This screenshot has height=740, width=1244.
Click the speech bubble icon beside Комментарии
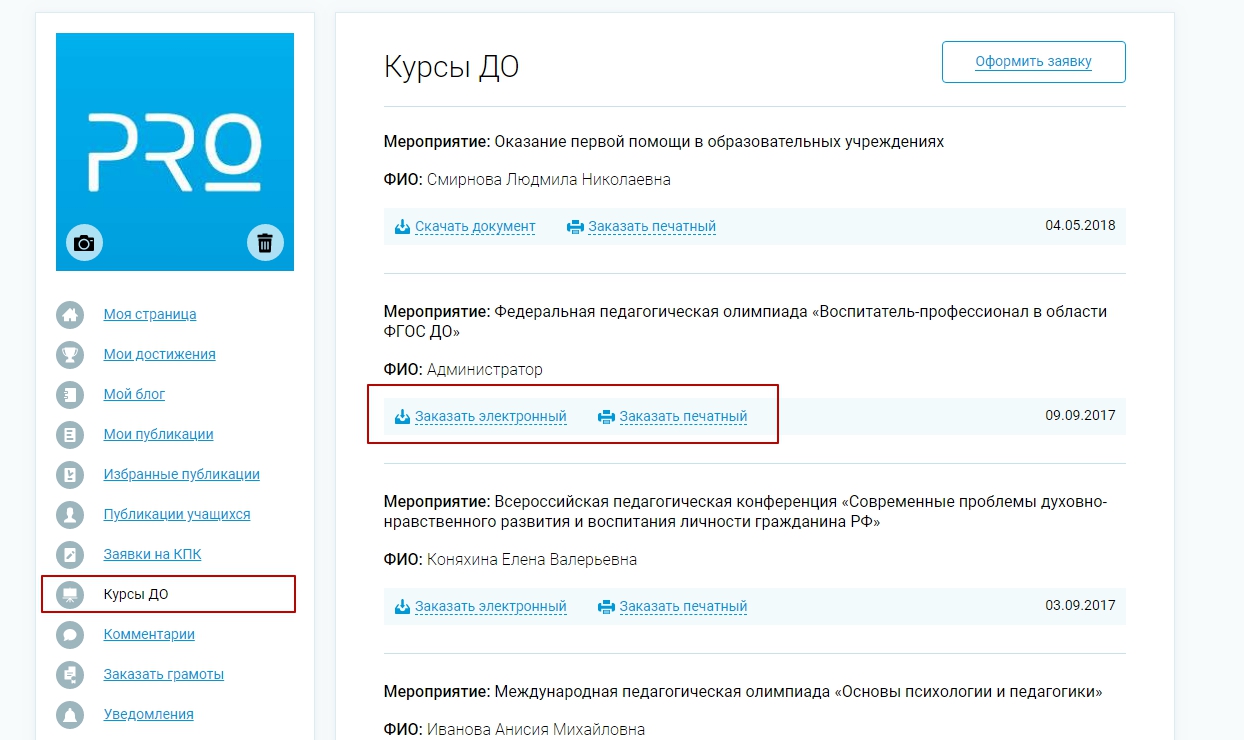pyautogui.click(x=70, y=634)
